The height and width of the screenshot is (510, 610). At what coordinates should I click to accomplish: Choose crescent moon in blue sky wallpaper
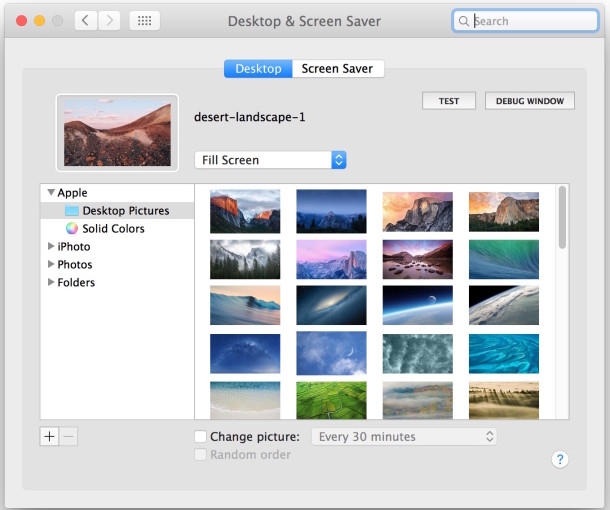pos(331,353)
